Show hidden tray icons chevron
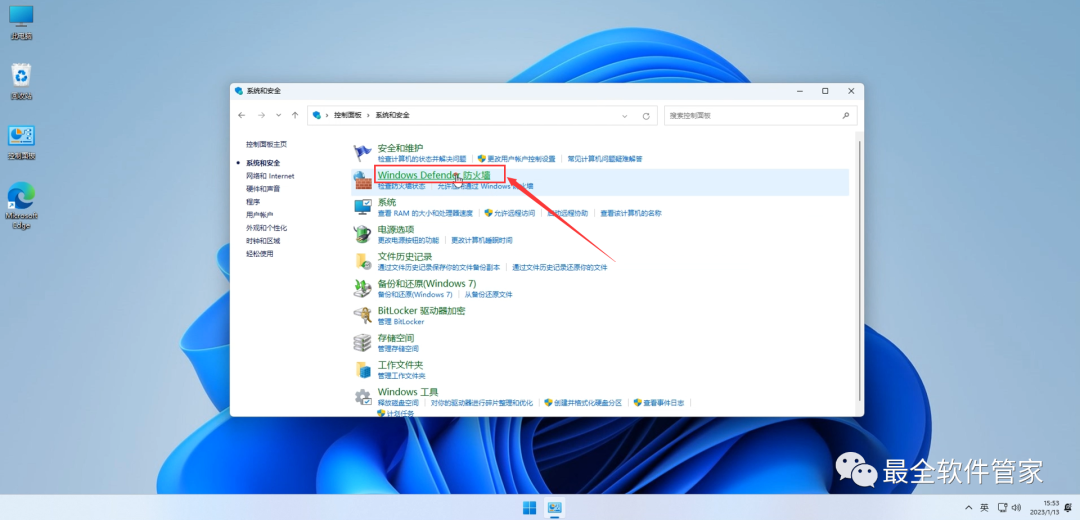 (966, 508)
